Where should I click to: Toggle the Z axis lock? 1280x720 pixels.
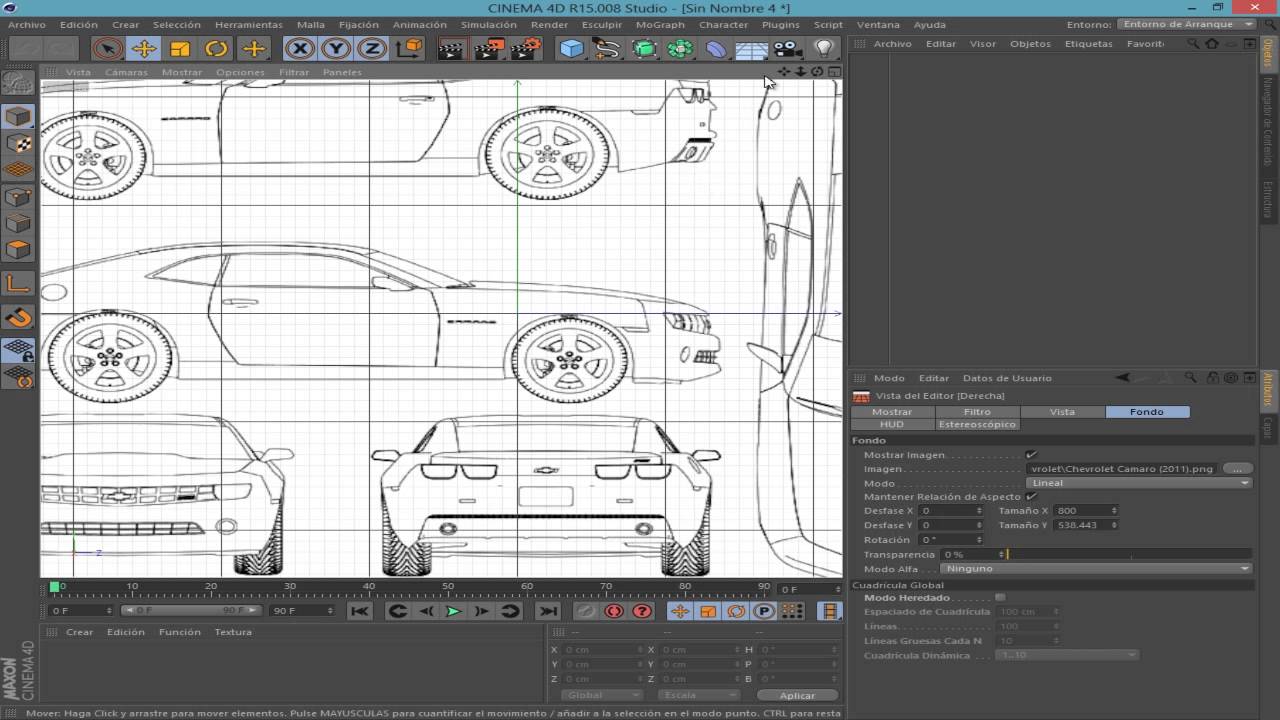[x=371, y=48]
